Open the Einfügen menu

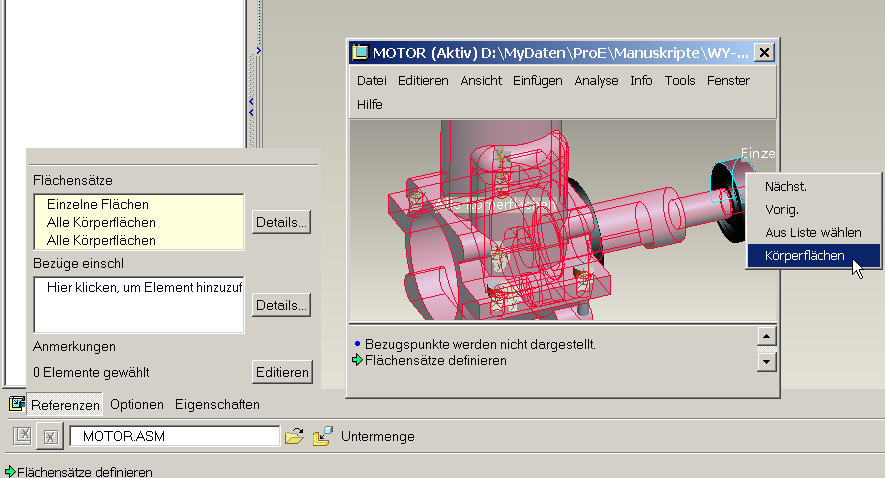click(537, 81)
